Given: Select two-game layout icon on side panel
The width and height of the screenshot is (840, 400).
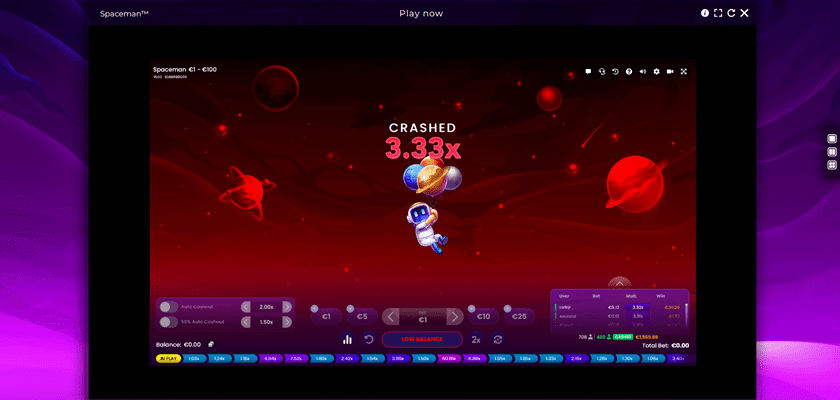Looking at the screenshot, I should (832, 152).
